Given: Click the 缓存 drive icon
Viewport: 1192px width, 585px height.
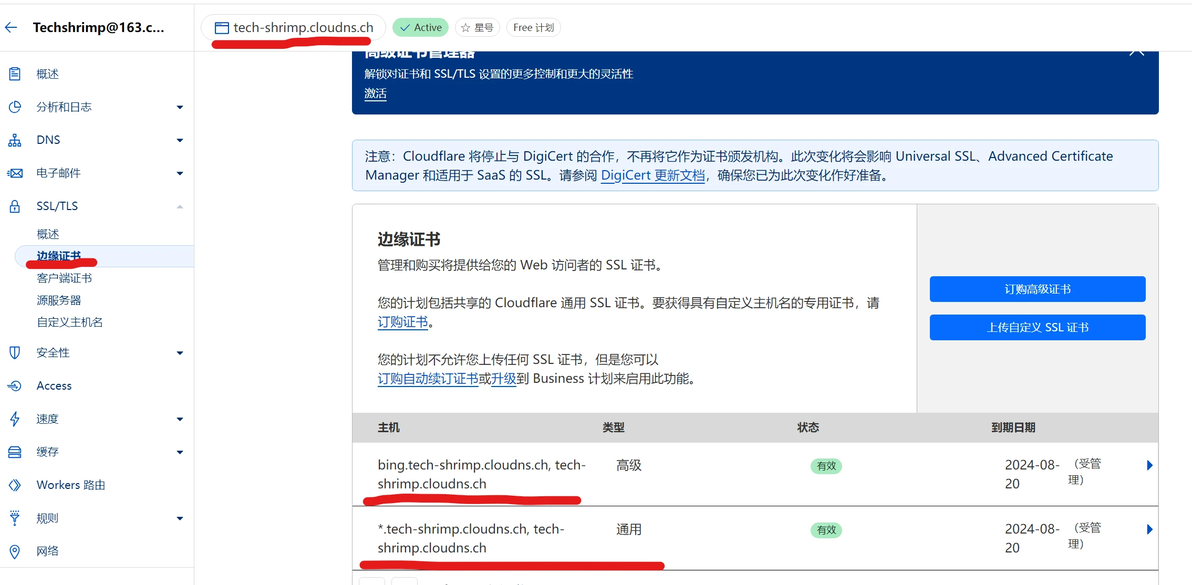Looking at the screenshot, I should (14, 452).
